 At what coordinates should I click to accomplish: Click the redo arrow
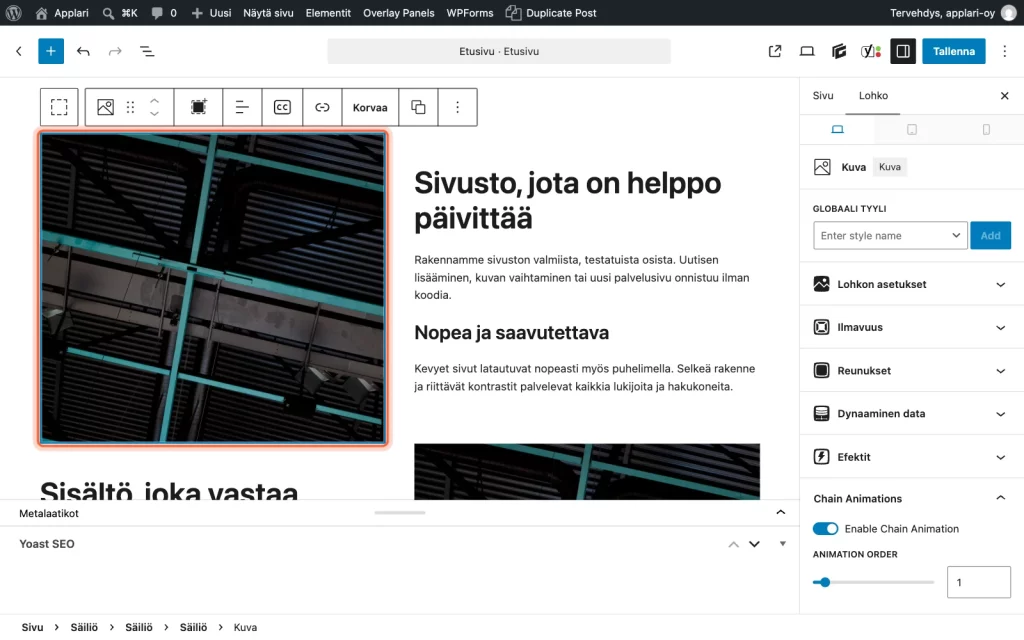[x=115, y=51]
